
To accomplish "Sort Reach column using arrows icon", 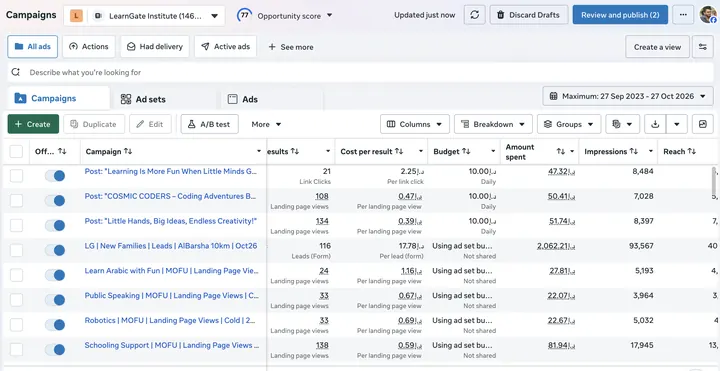I will click(x=692, y=152).
